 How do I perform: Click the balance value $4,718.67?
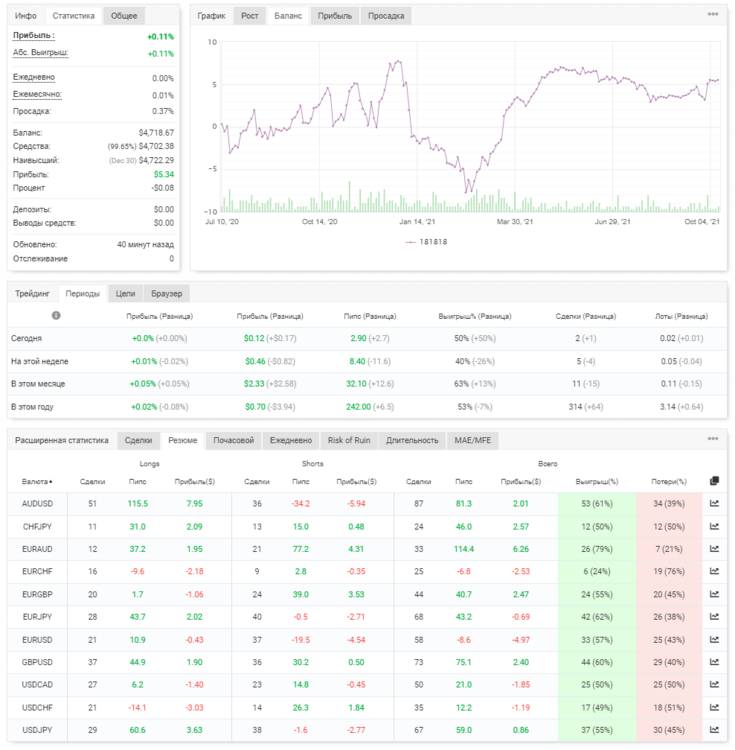pos(156,132)
